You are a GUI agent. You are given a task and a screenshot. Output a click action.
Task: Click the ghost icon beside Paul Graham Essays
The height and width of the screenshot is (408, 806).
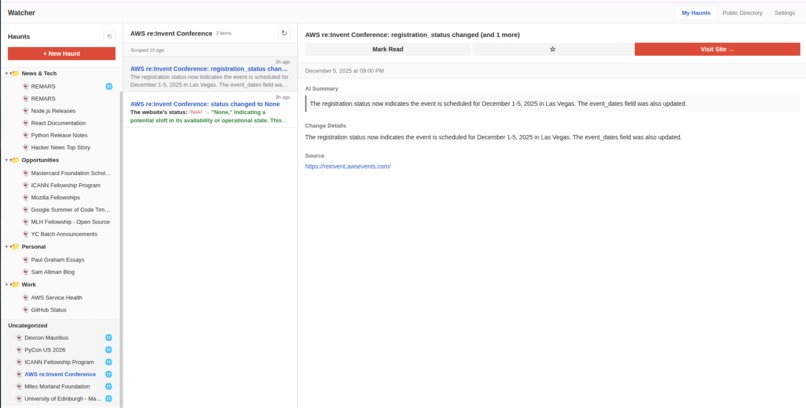pos(26,260)
